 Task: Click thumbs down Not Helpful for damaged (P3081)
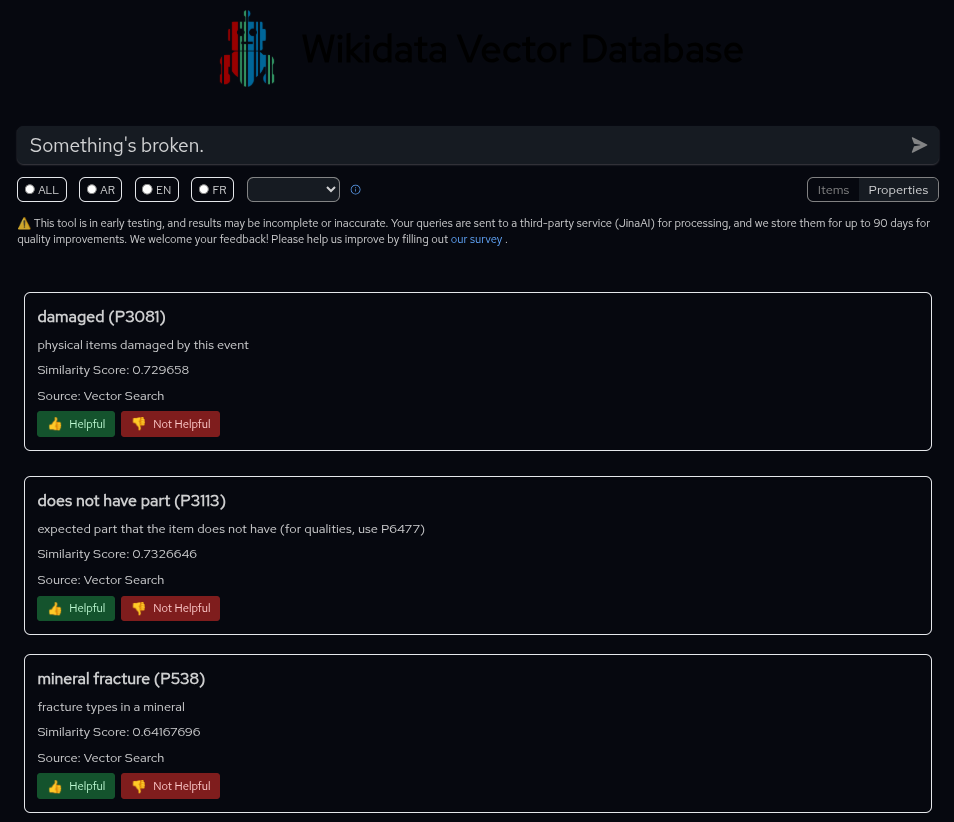170,424
